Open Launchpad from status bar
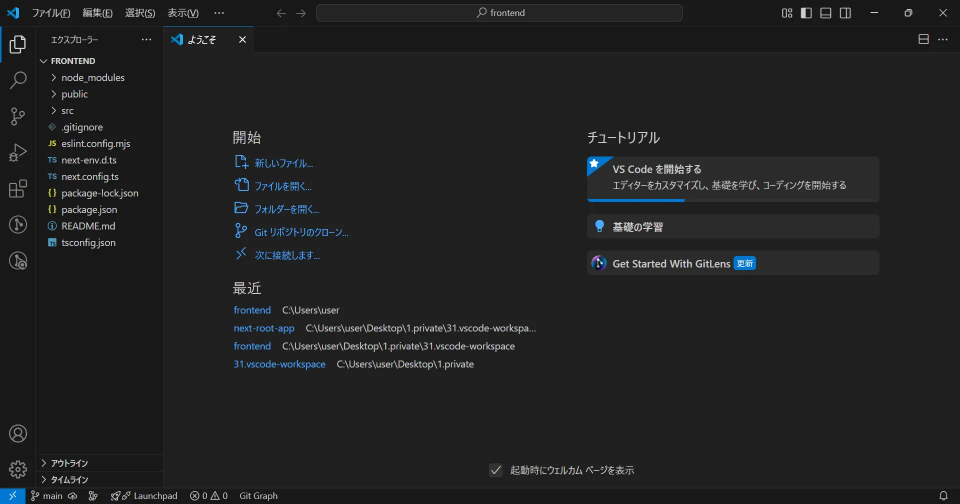The height and width of the screenshot is (504, 960). click(x=144, y=496)
